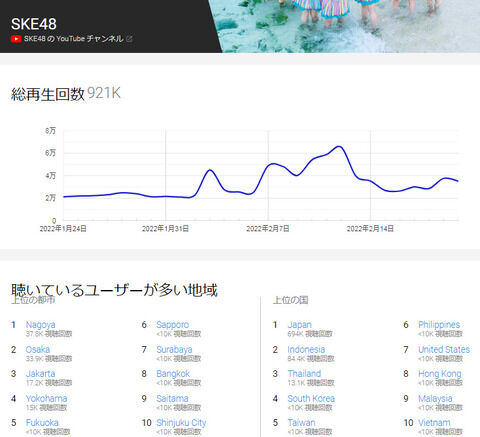Screen dimensions: 480x437
Task: Open the Thailand country link
Action: tap(304, 374)
